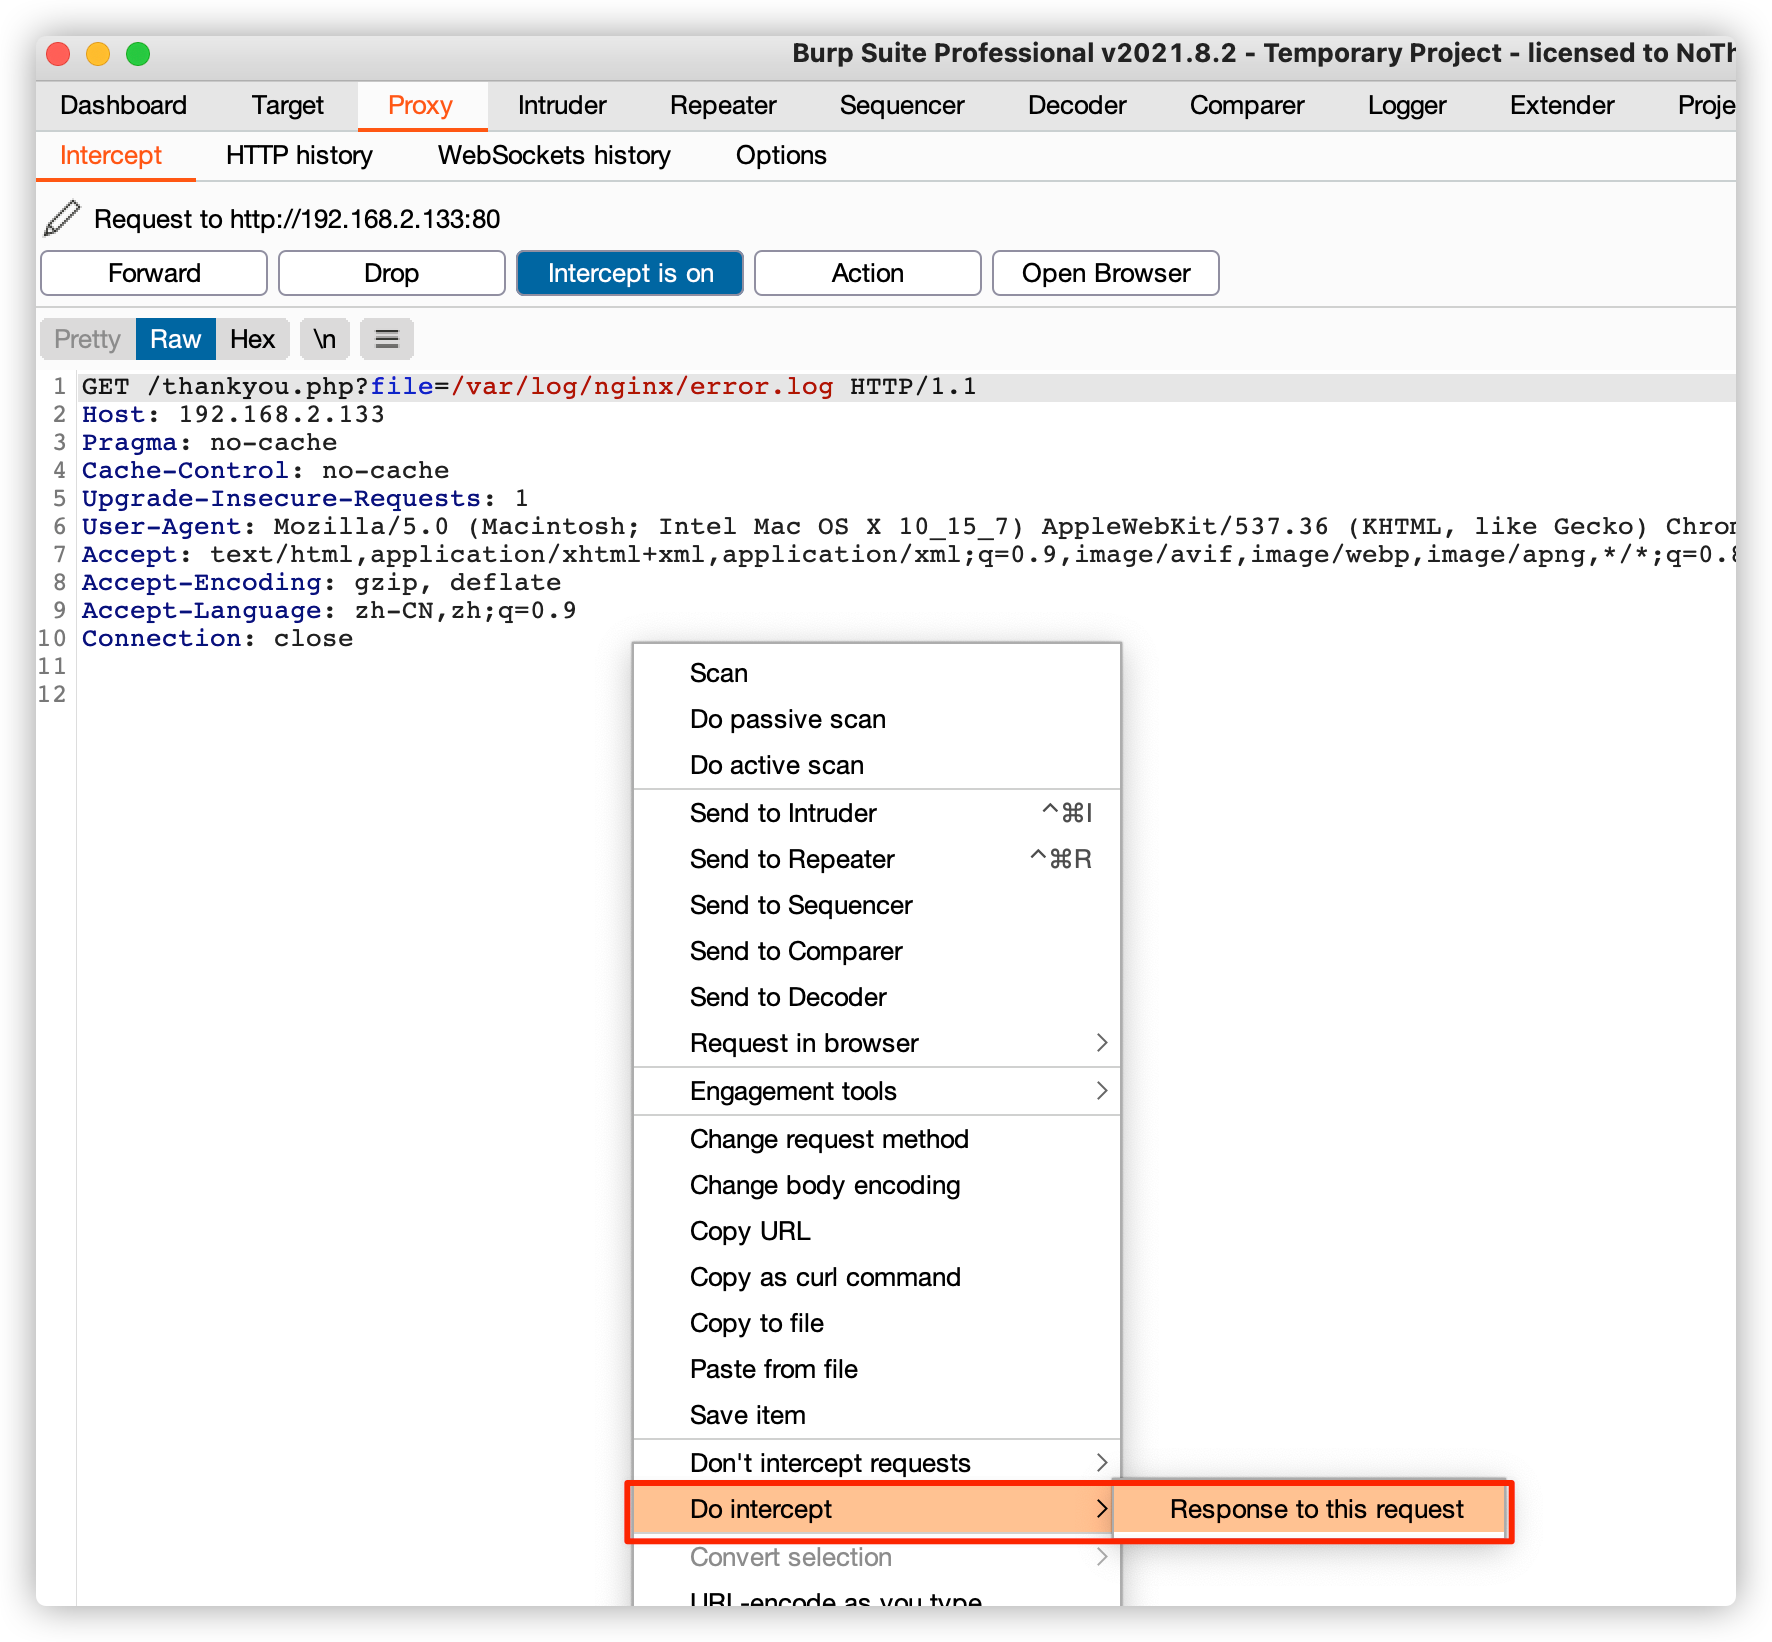Expand the Convert selection submenu
The width and height of the screenshot is (1772, 1642).
(877, 1557)
